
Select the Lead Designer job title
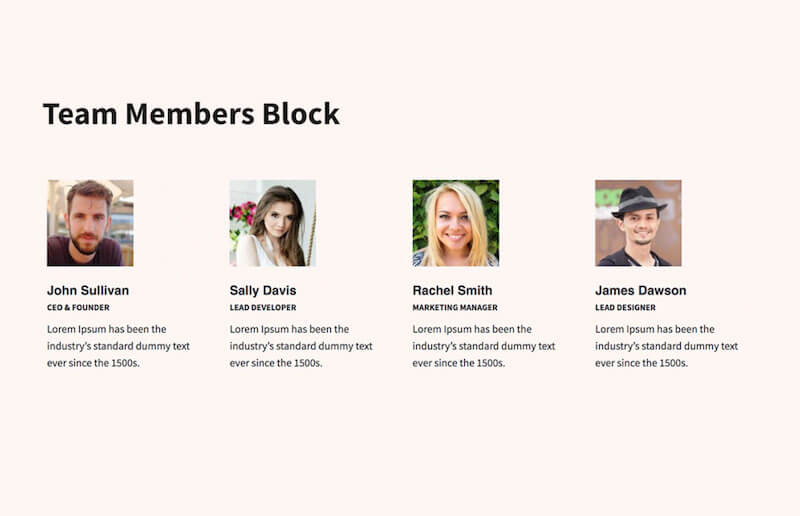click(625, 307)
